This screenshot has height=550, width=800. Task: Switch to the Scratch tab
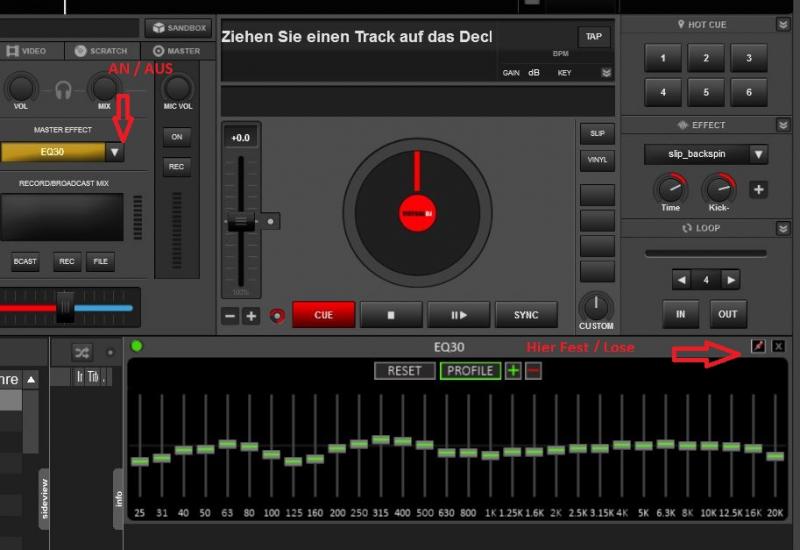click(x=101, y=51)
